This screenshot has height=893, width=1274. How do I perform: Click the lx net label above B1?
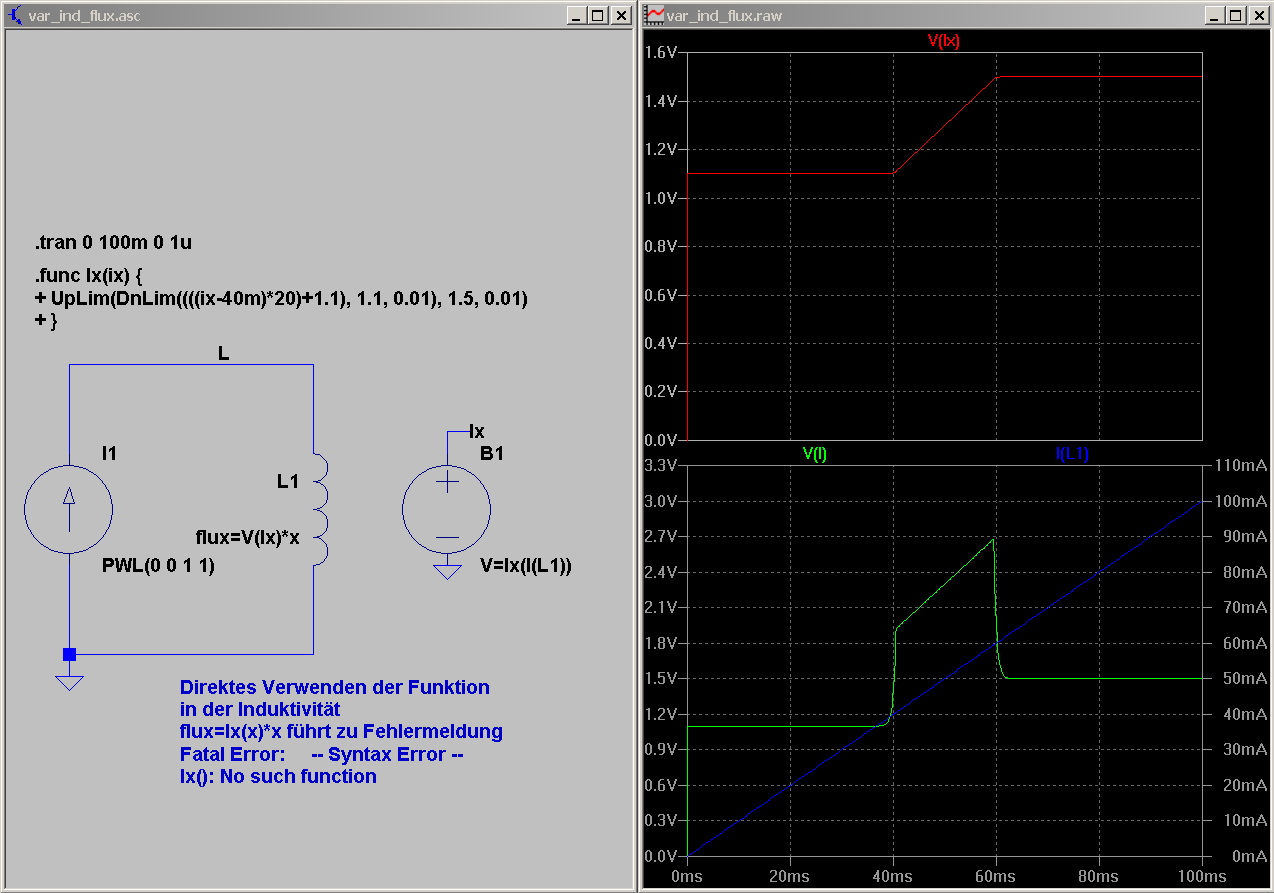coord(477,432)
